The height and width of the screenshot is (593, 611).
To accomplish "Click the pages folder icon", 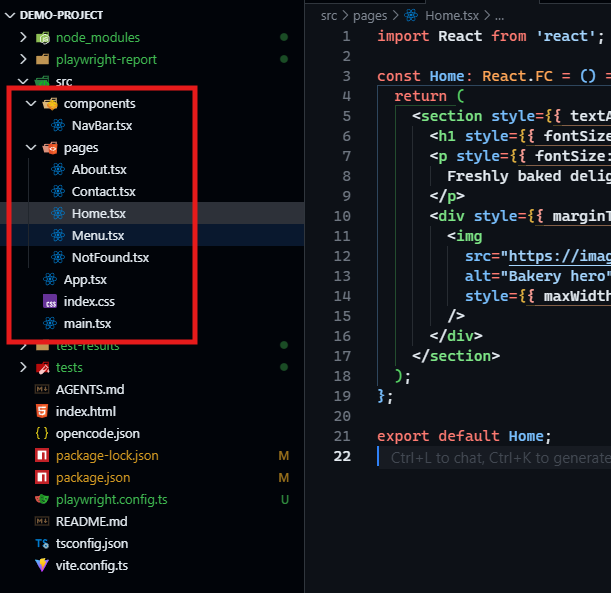I will coord(50,148).
